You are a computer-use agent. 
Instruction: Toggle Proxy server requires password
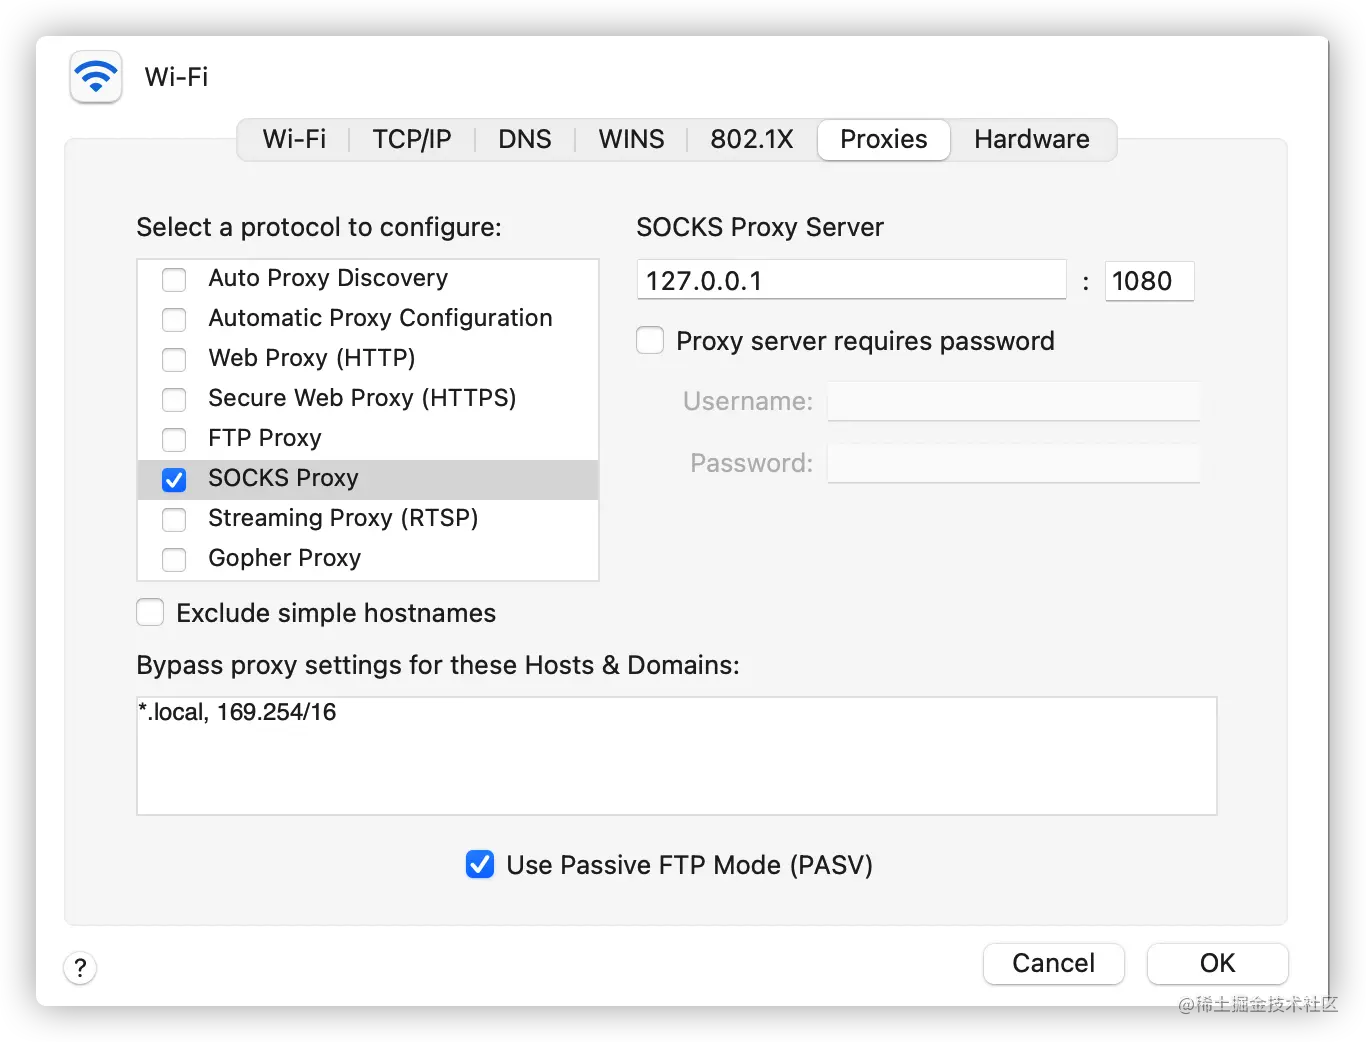(x=650, y=341)
